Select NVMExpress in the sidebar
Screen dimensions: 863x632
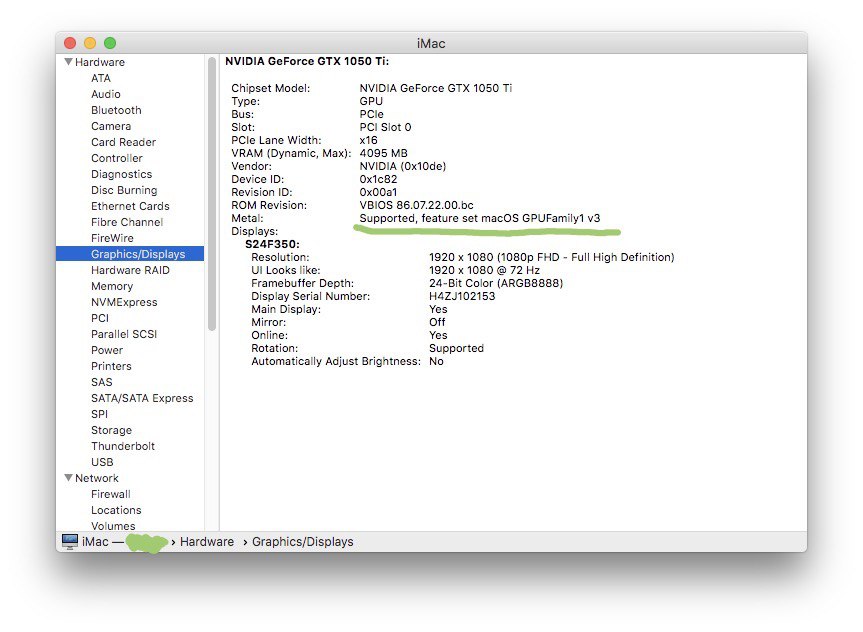tap(124, 302)
